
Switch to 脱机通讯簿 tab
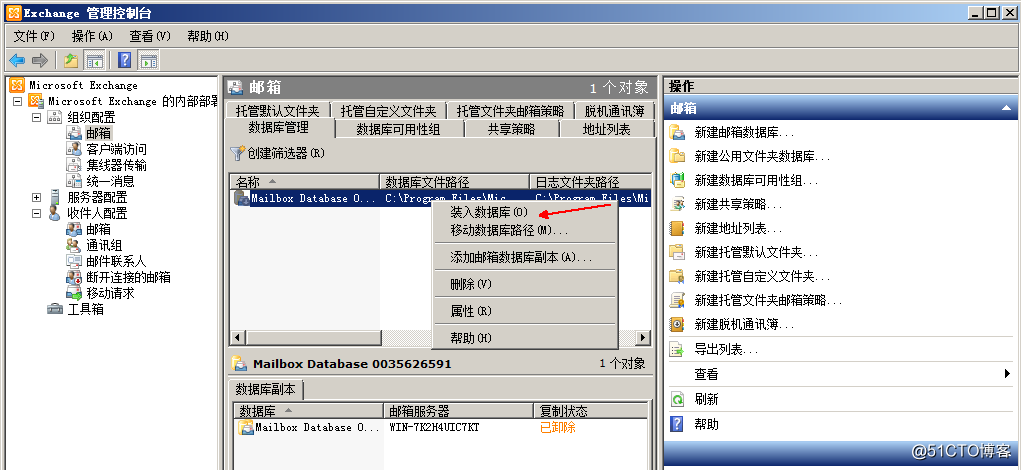pyautogui.click(x=614, y=111)
